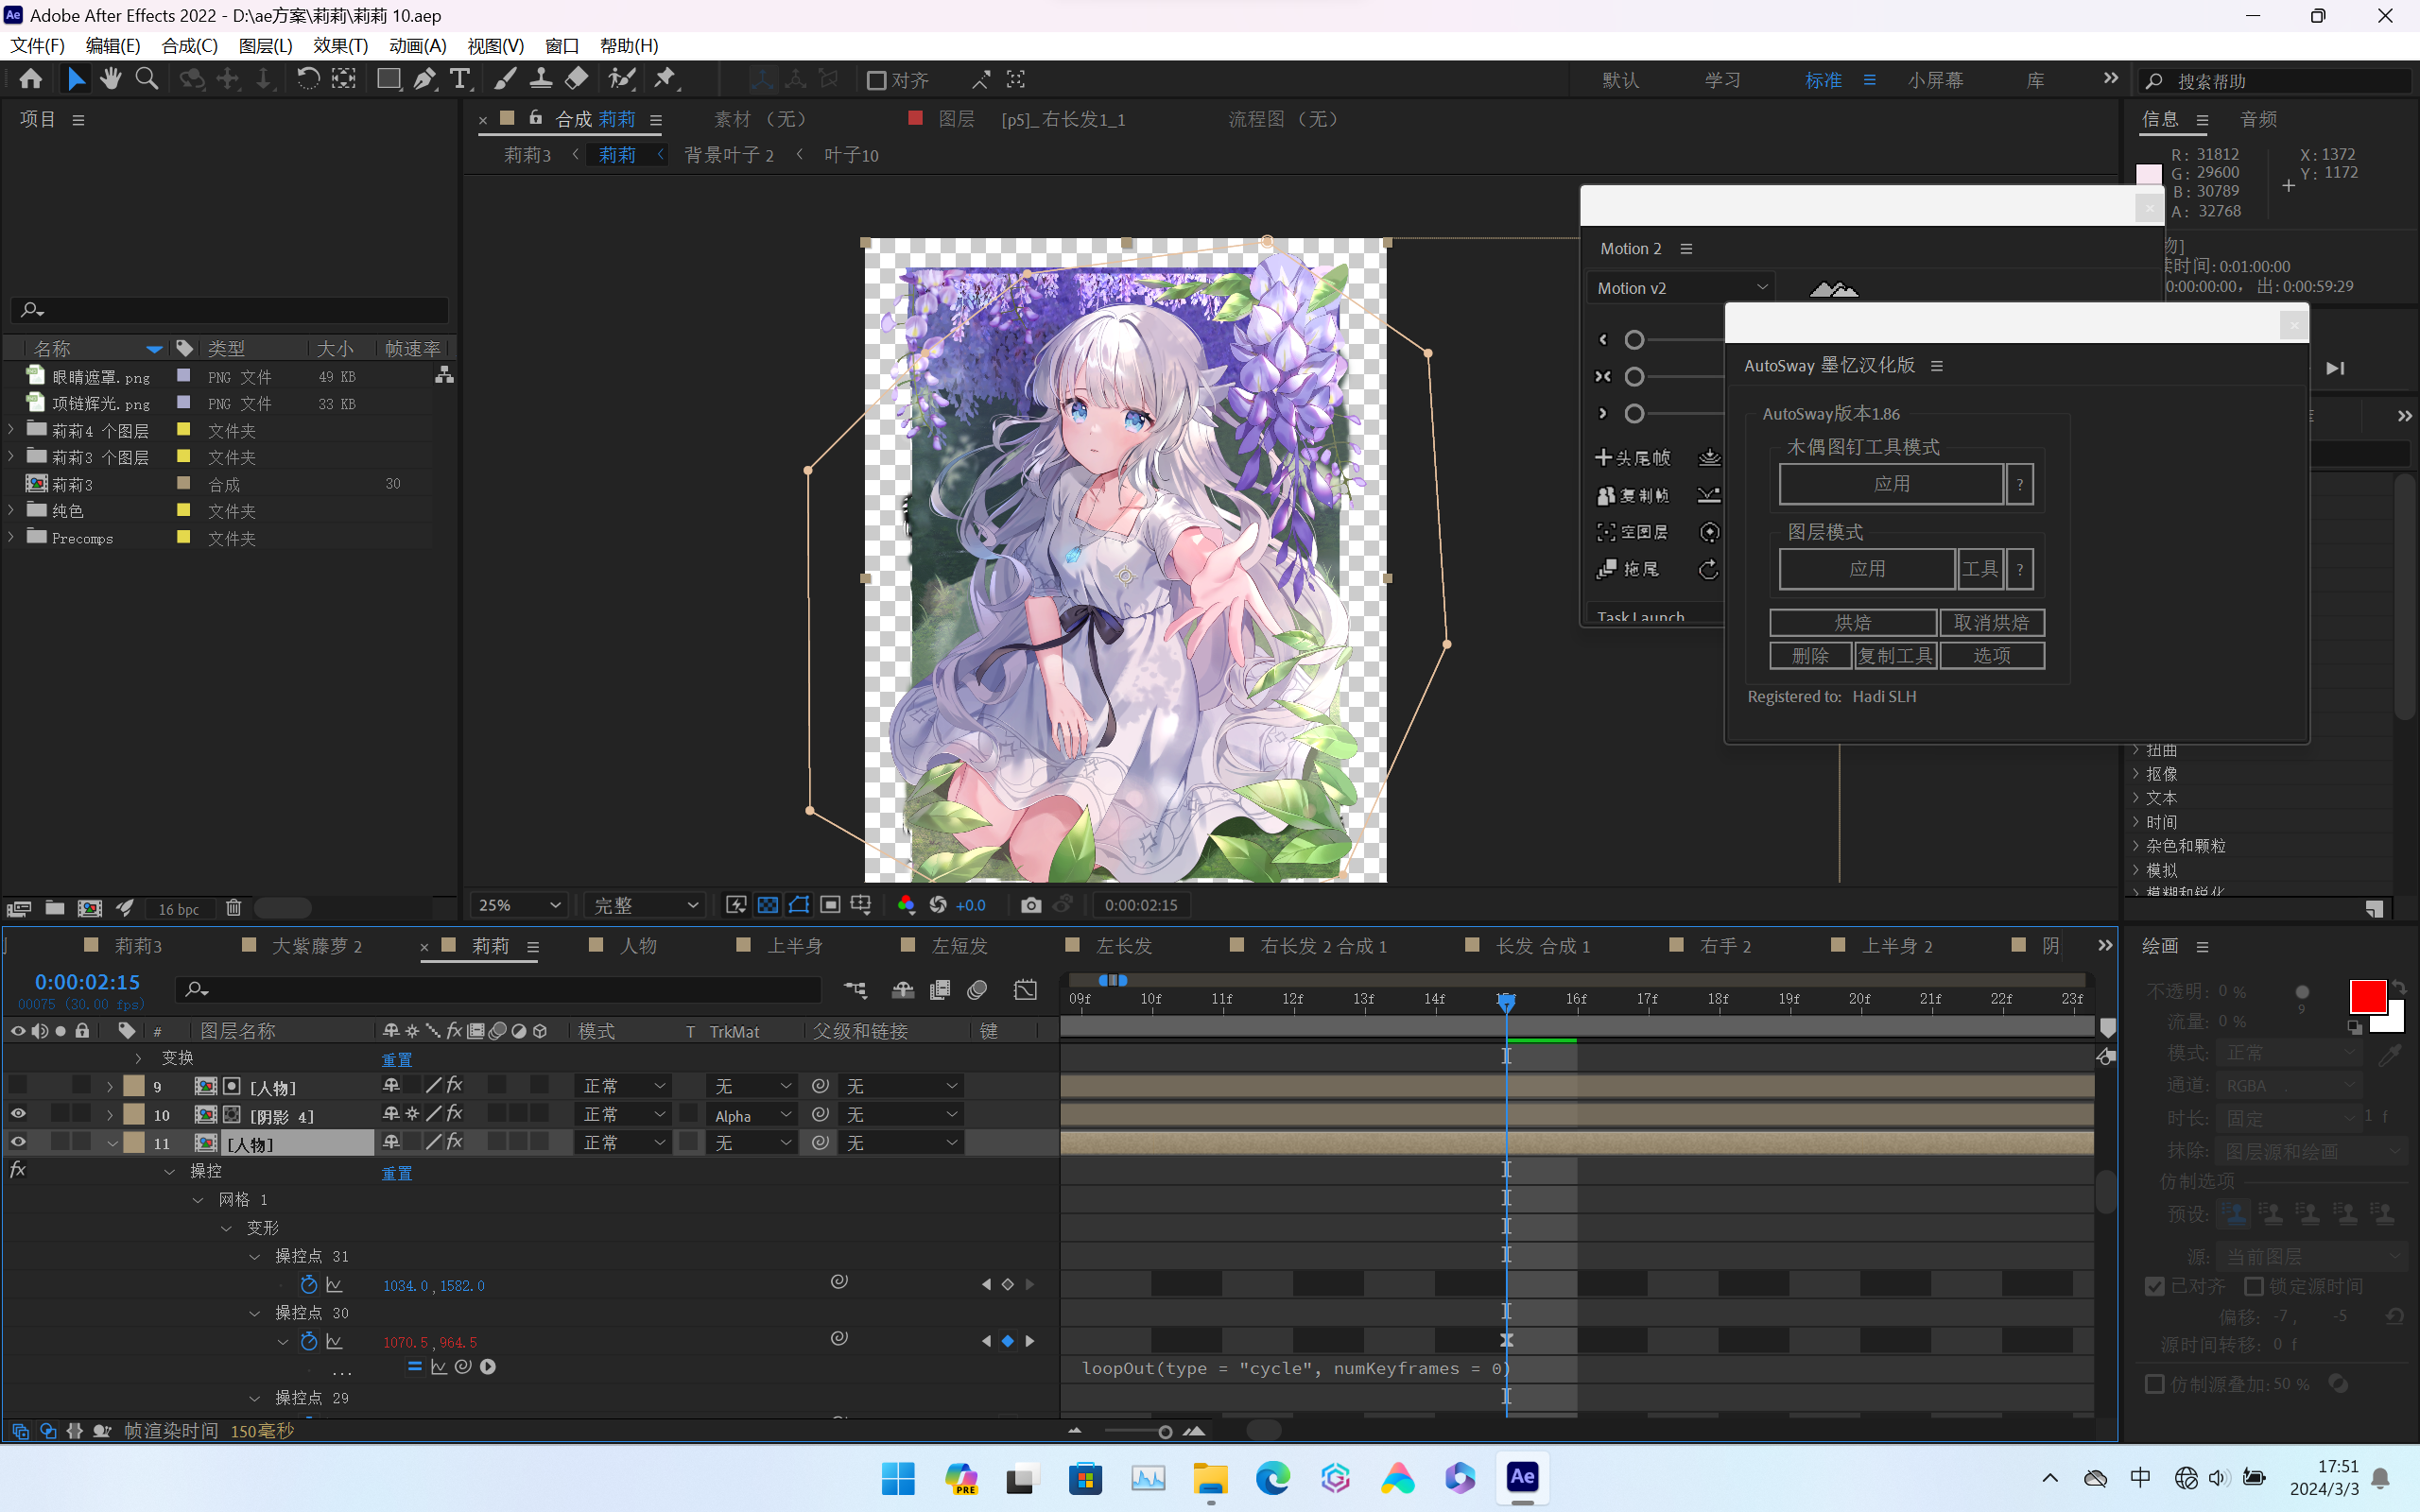Select the Pen tool
The image size is (2420, 1512).
pos(425,79)
